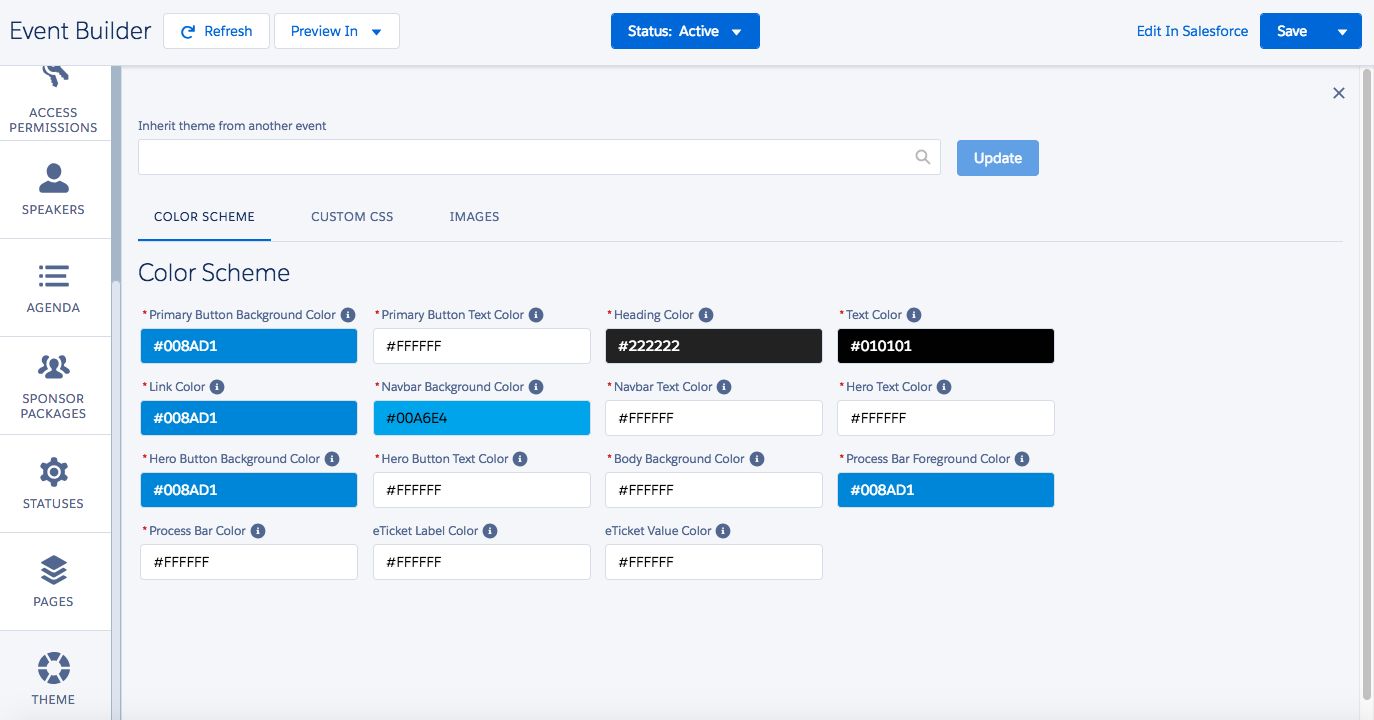
Task: Switch to the Custom CSS tab
Action: tap(352, 216)
